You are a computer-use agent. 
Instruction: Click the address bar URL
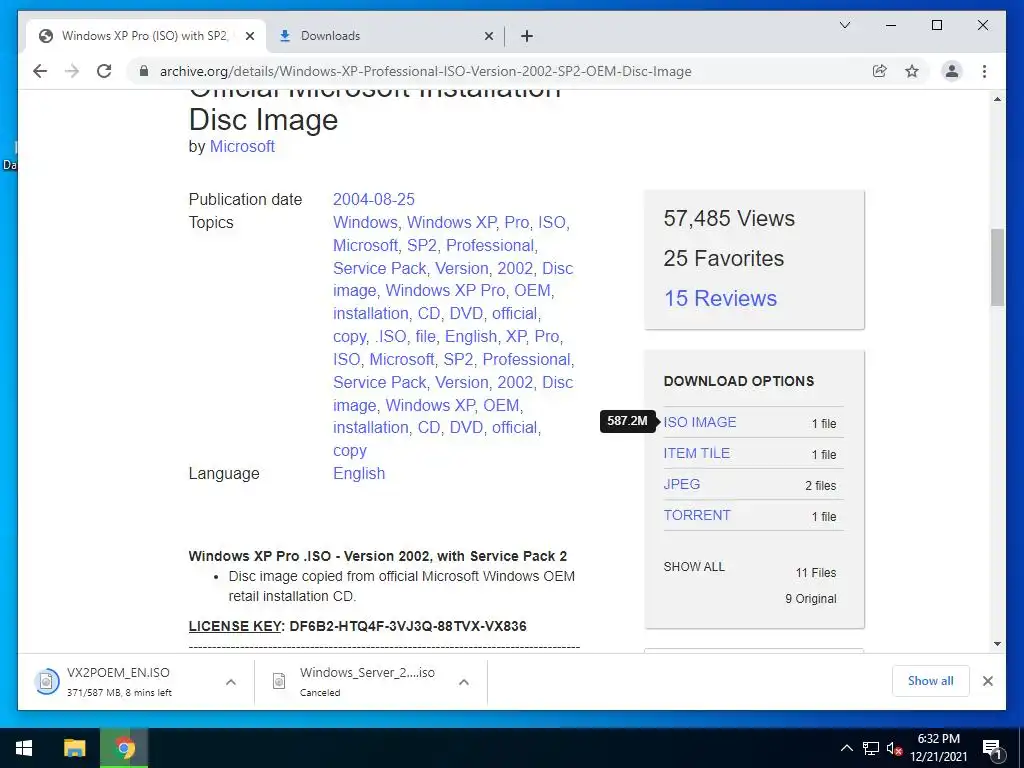[425, 71]
